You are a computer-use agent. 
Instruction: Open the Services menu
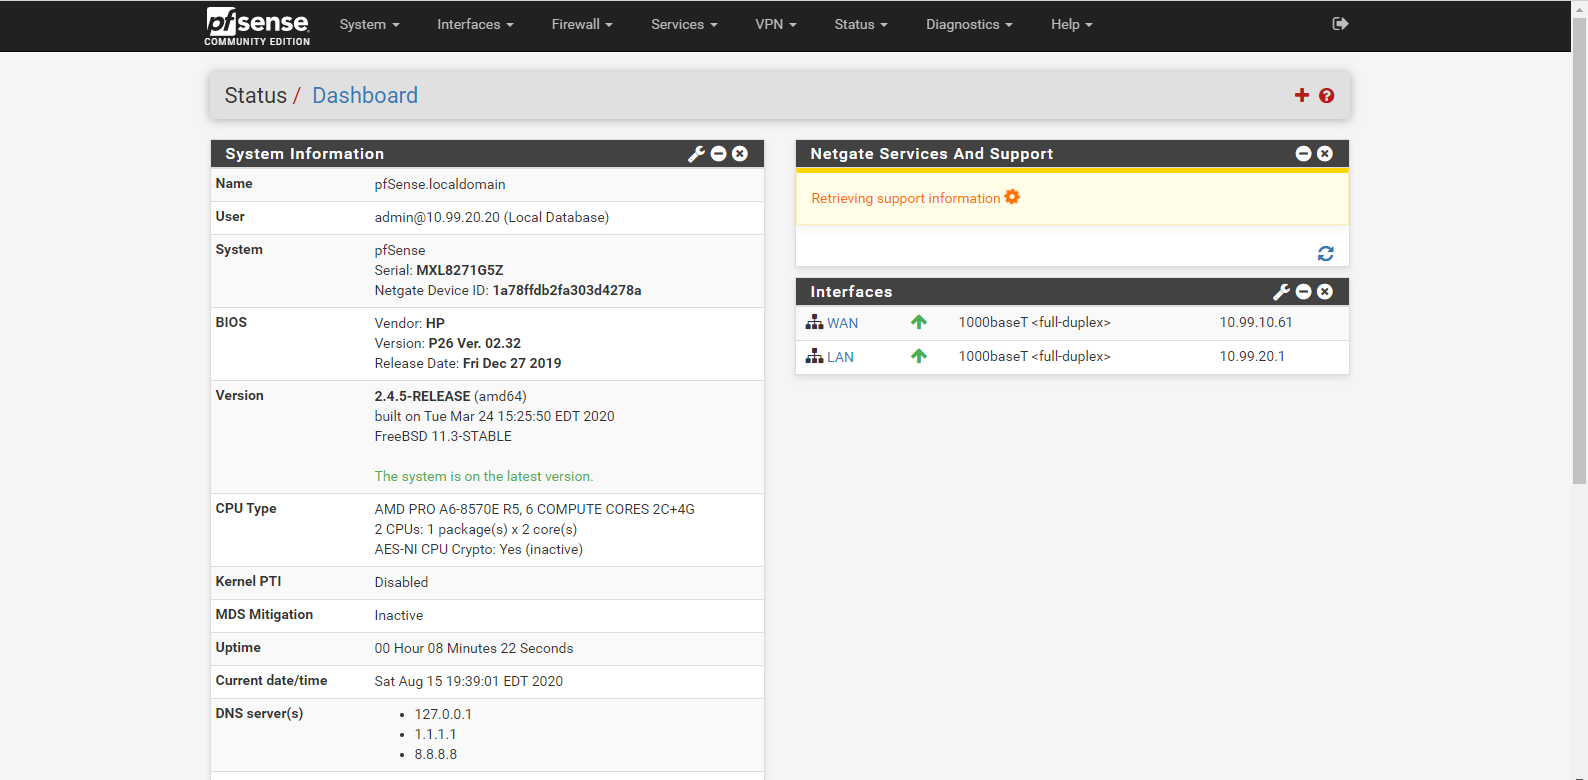[684, 25]
